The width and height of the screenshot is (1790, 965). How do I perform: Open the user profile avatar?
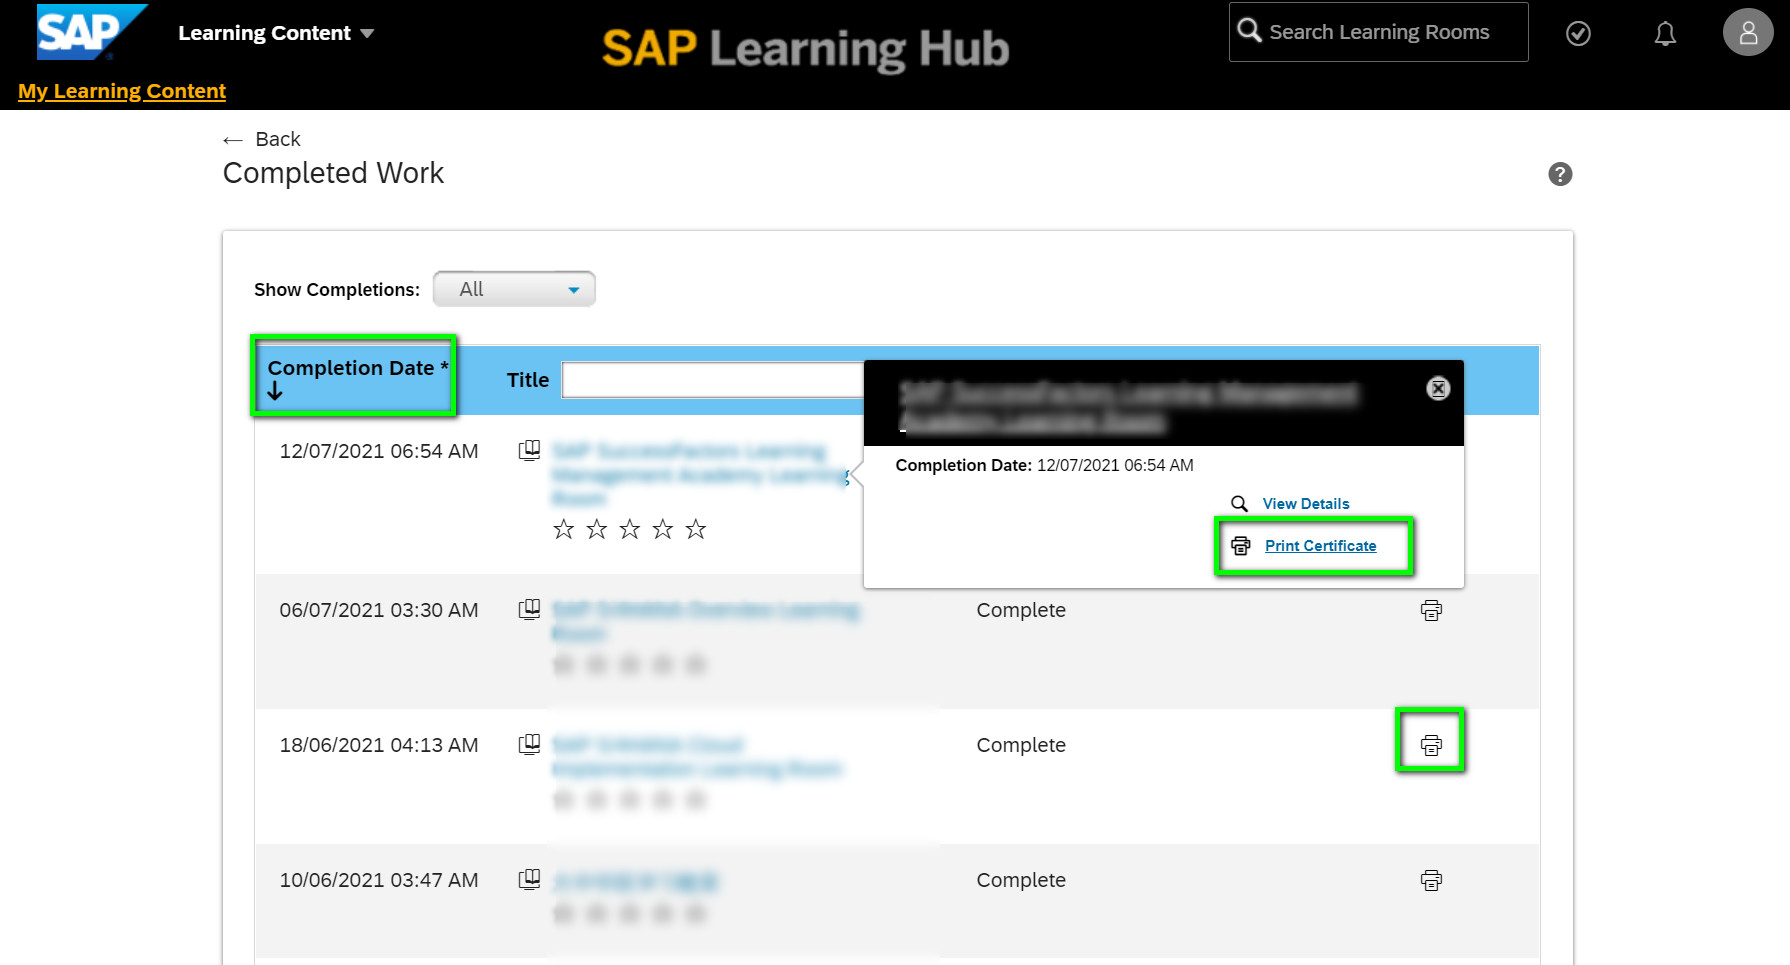click(1748, 32)
